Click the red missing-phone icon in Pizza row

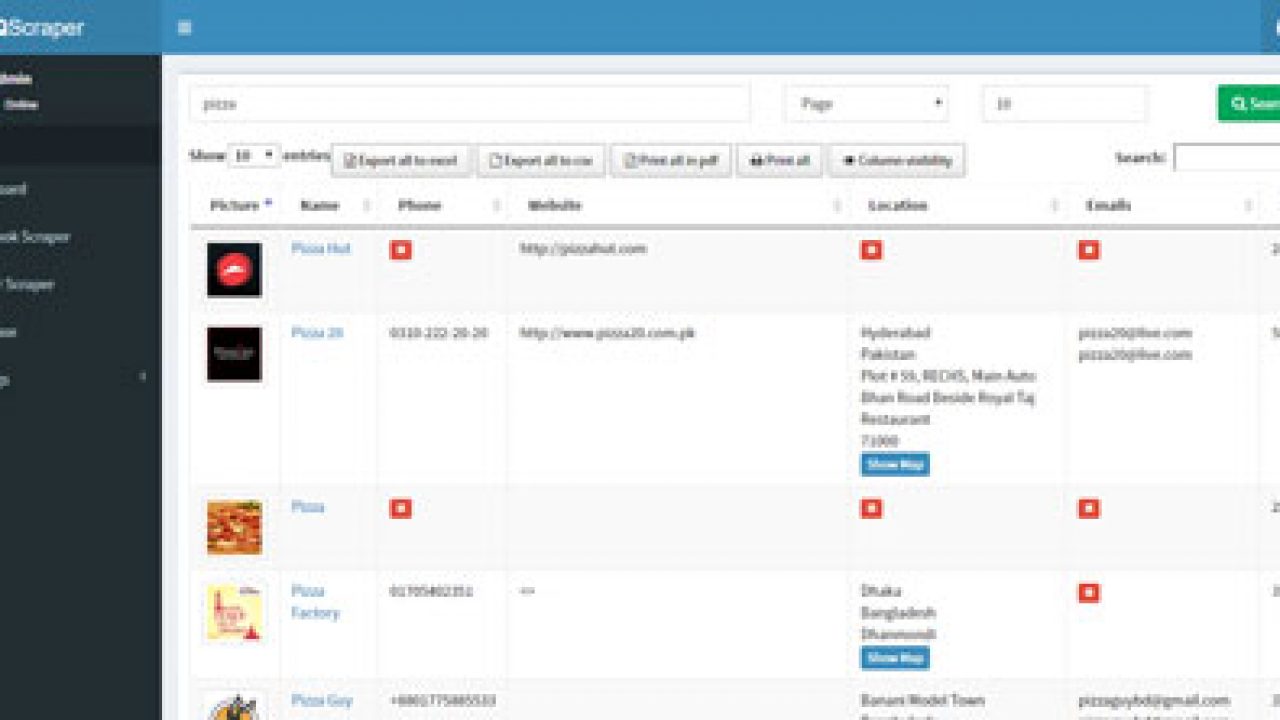[401, 508]
